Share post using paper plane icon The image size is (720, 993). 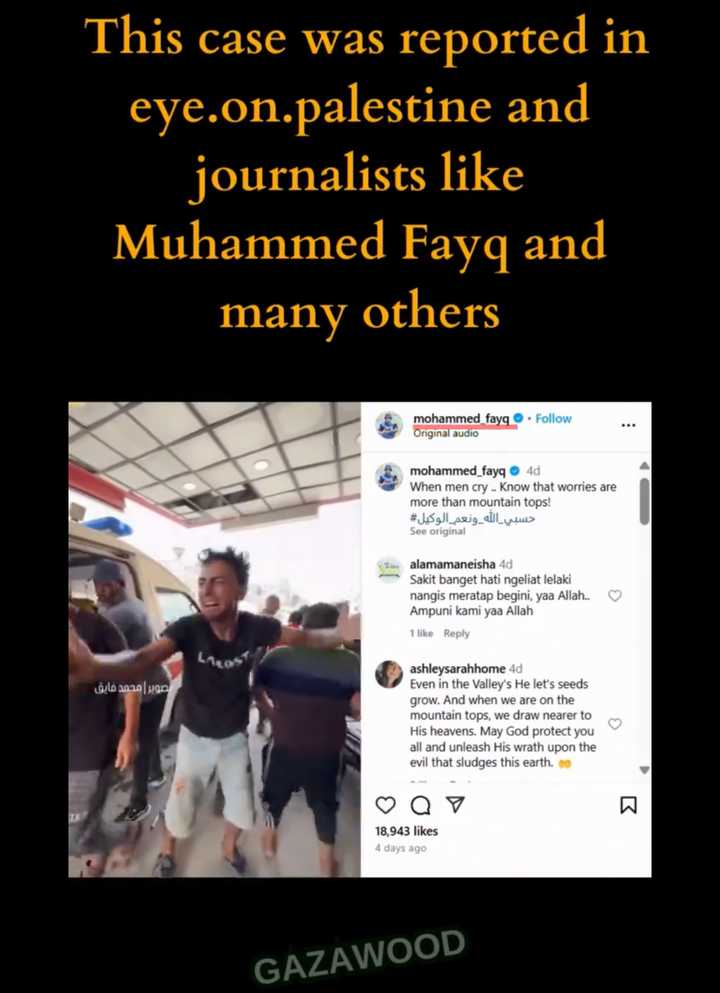[455, 804]
